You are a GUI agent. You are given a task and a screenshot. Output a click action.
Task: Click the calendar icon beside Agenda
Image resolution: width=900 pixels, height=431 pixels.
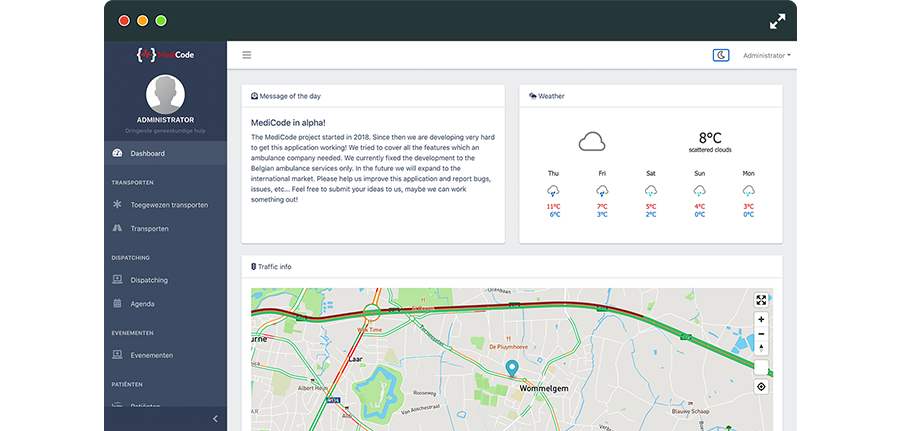click(117, 303)
